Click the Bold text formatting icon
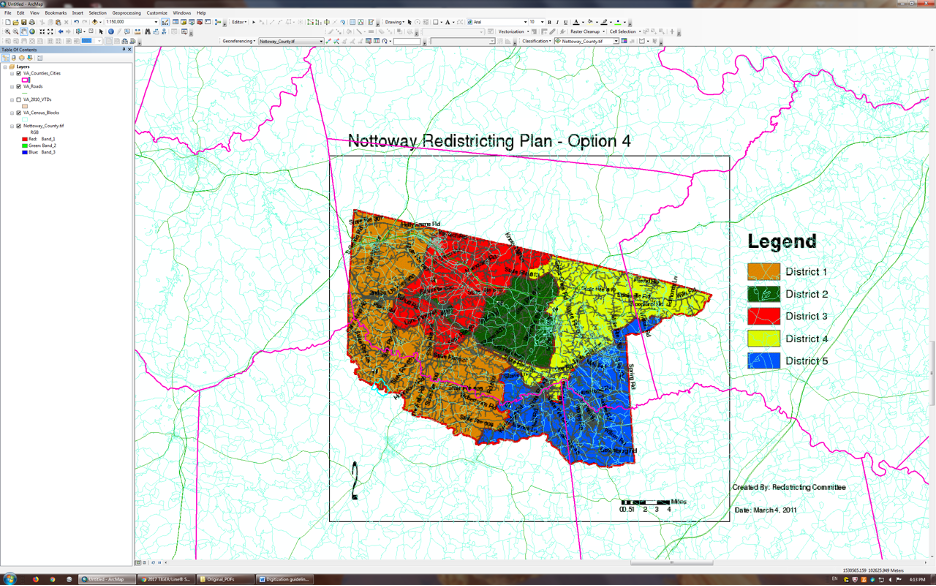The height and width of the screenshot is (586, 936). tap(566, 21)
